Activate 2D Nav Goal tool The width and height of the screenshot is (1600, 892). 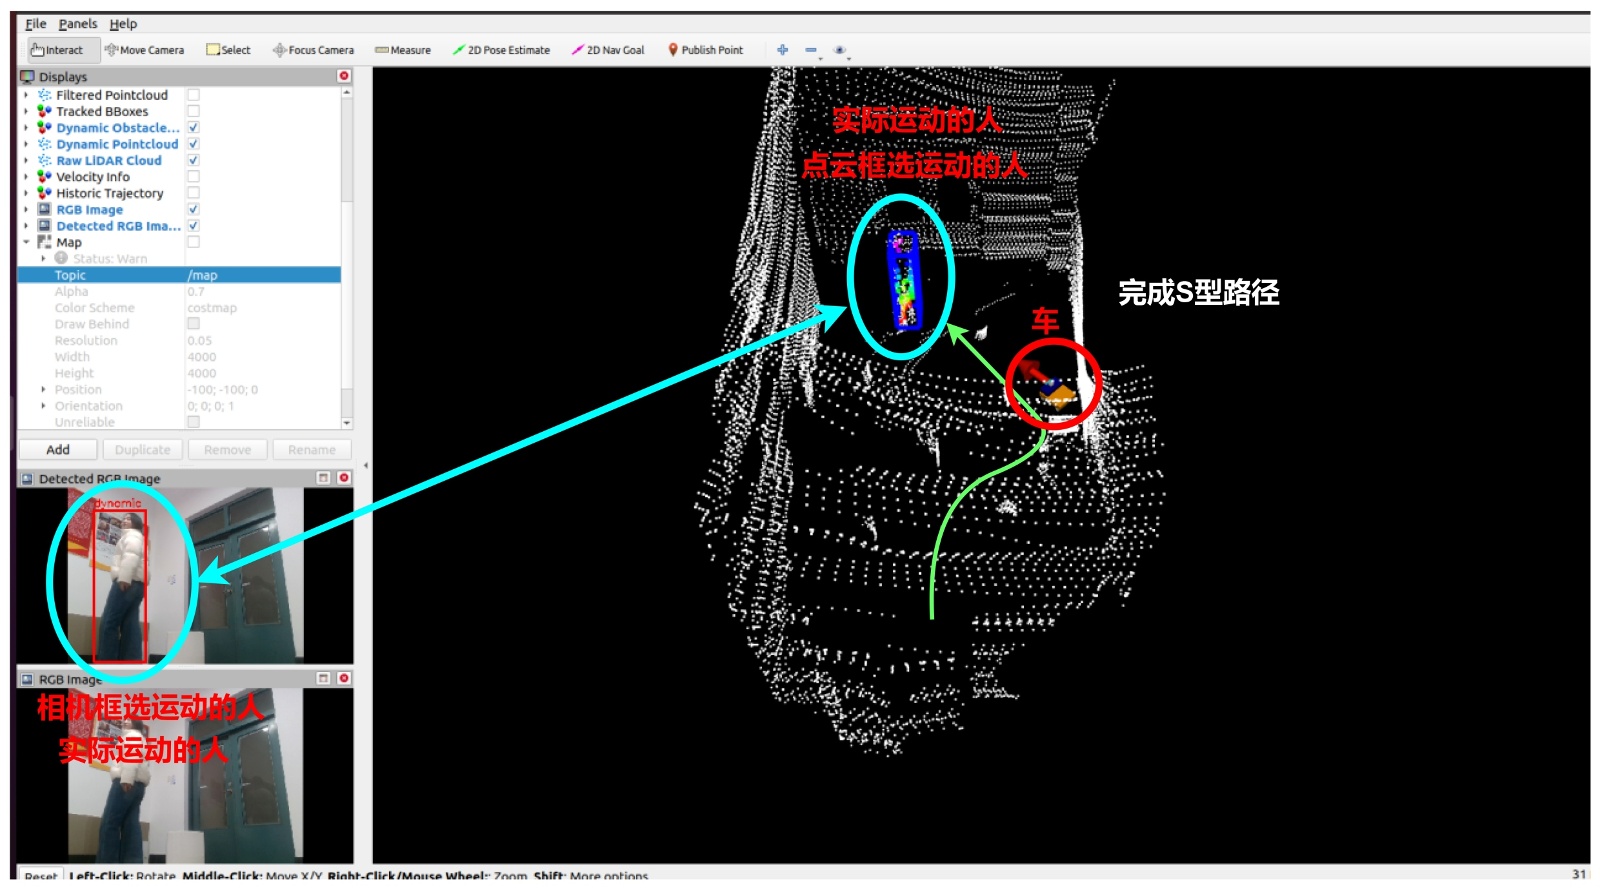608,50
